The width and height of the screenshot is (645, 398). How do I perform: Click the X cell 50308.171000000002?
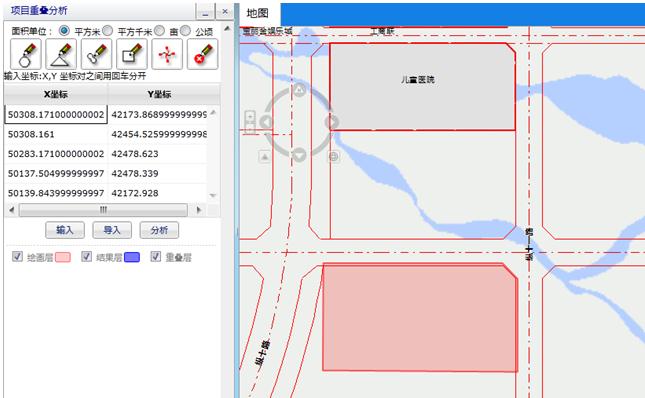tap(56, 115)
